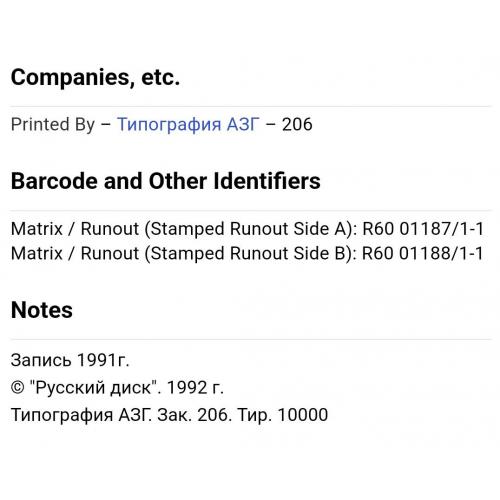
Task: Click the "Русский диск" text in notes
Action: point(95,388)
